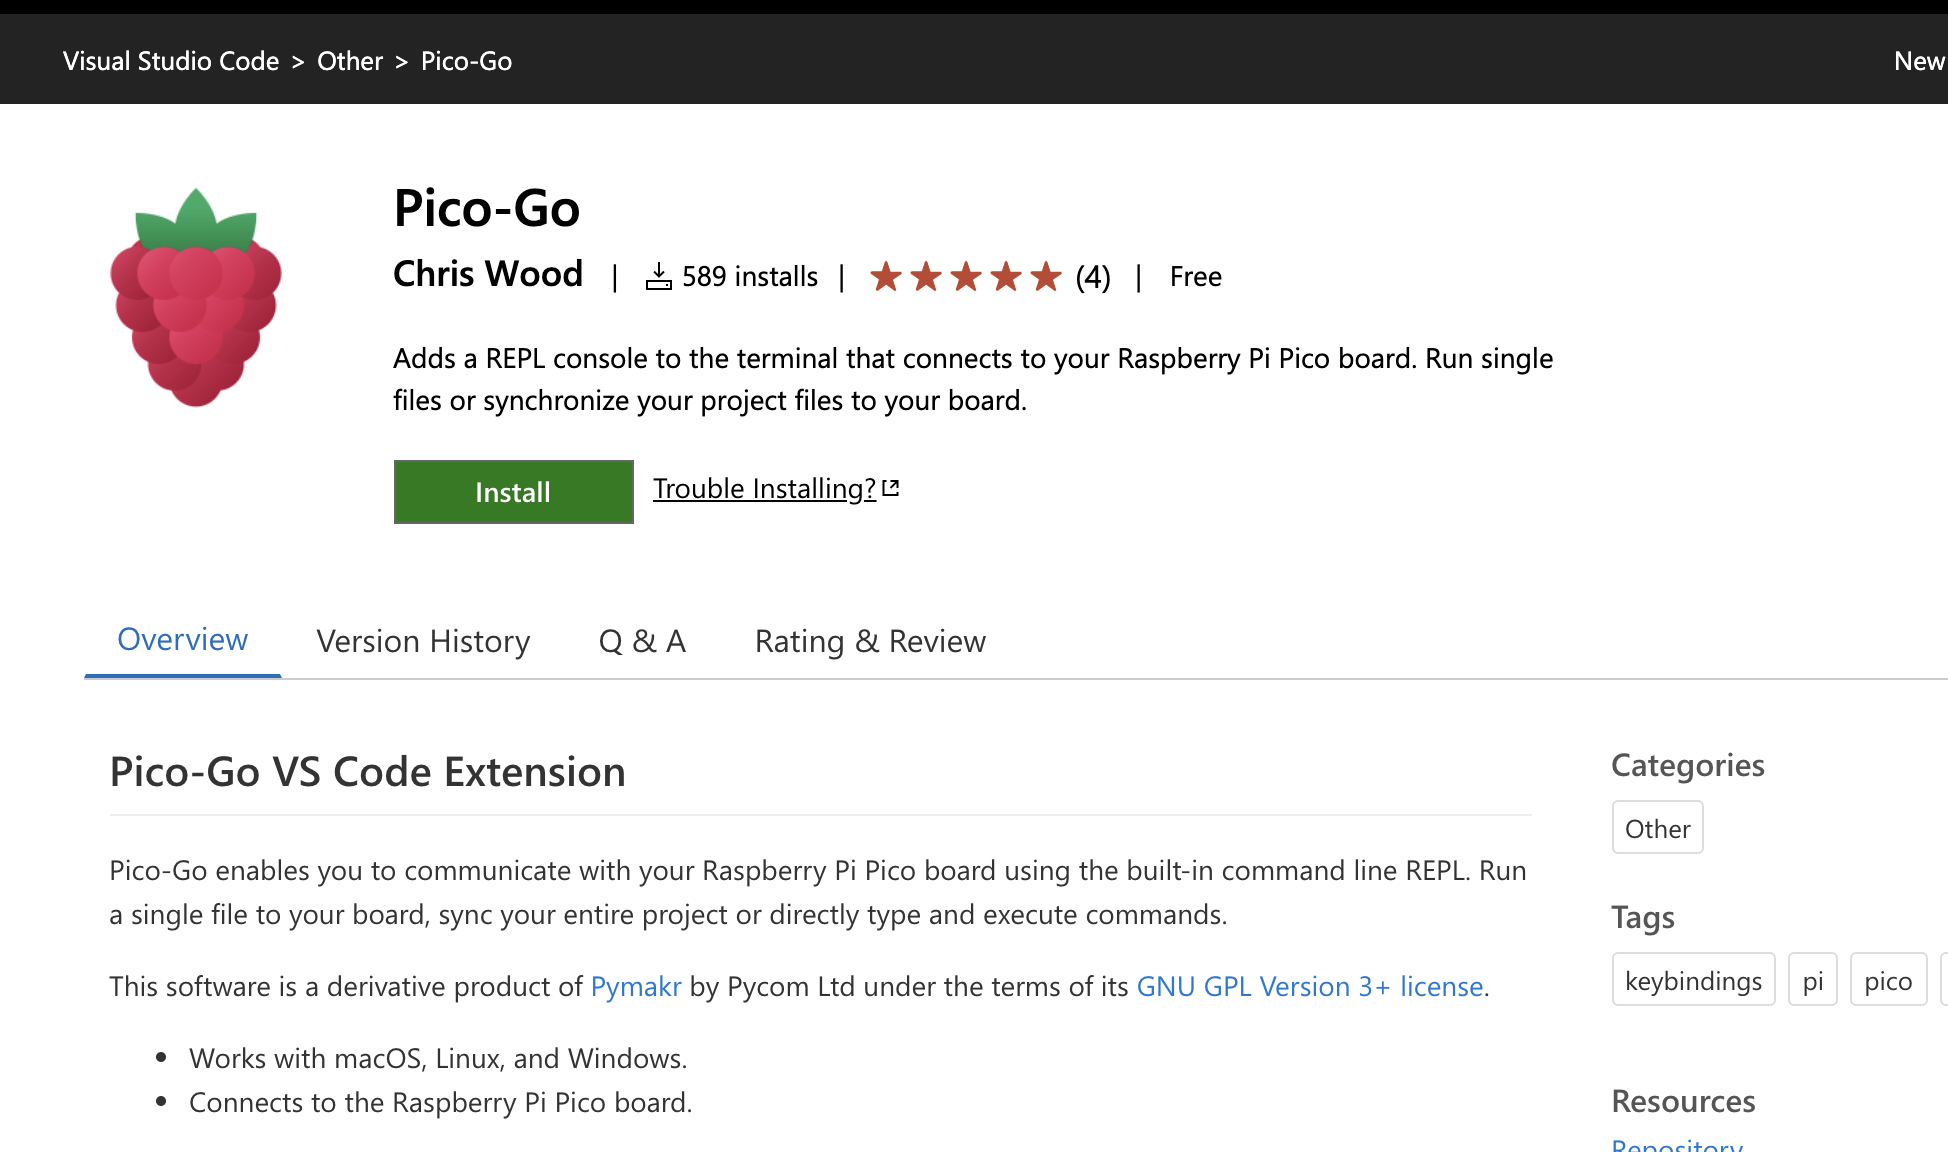Image resolution: width=1948 pixels, height=1152 pixels.
Task: Navigate to the Other breadcrumb category
Action: point(350,61)
